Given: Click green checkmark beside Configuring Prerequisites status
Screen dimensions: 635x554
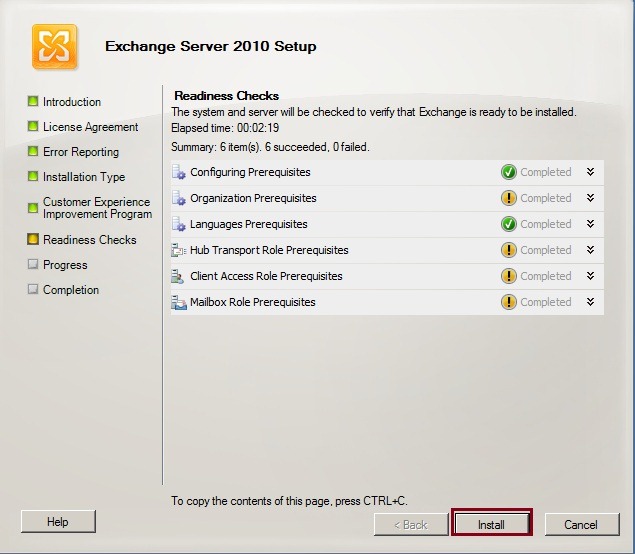Looking at the screenshot, I should [x=508, y=172].
